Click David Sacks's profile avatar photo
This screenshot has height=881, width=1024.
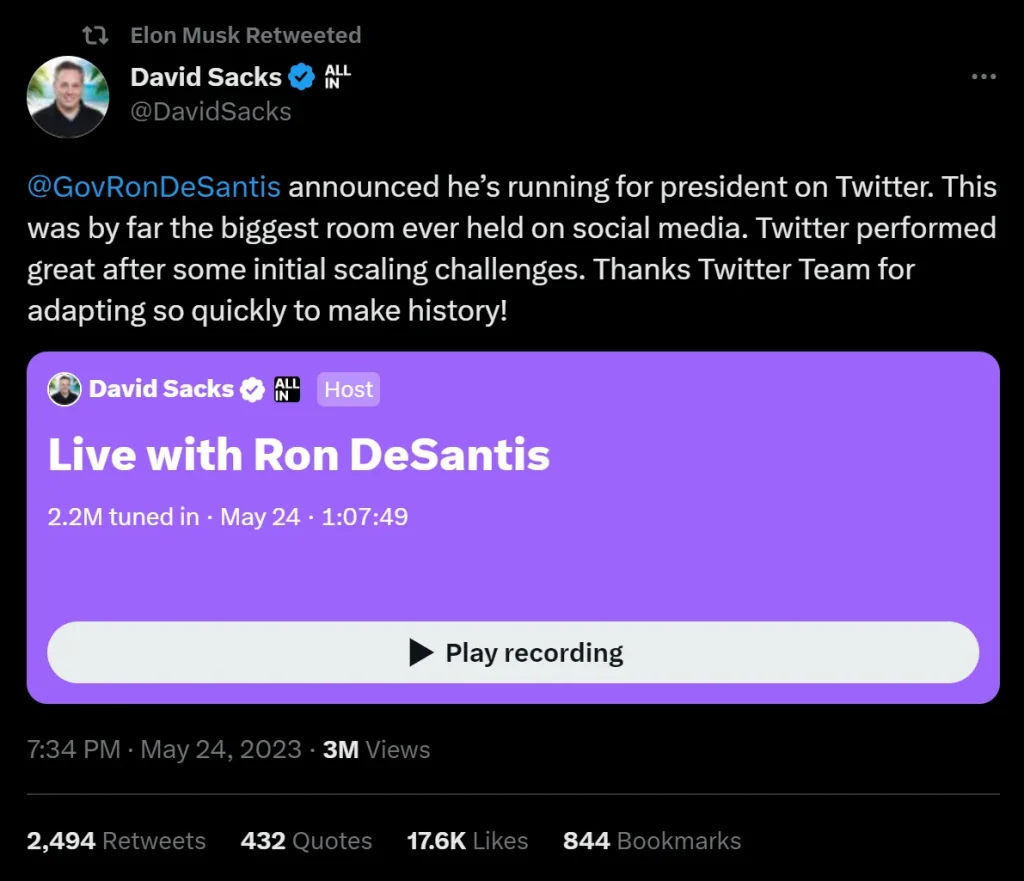(x=67, y=97)
